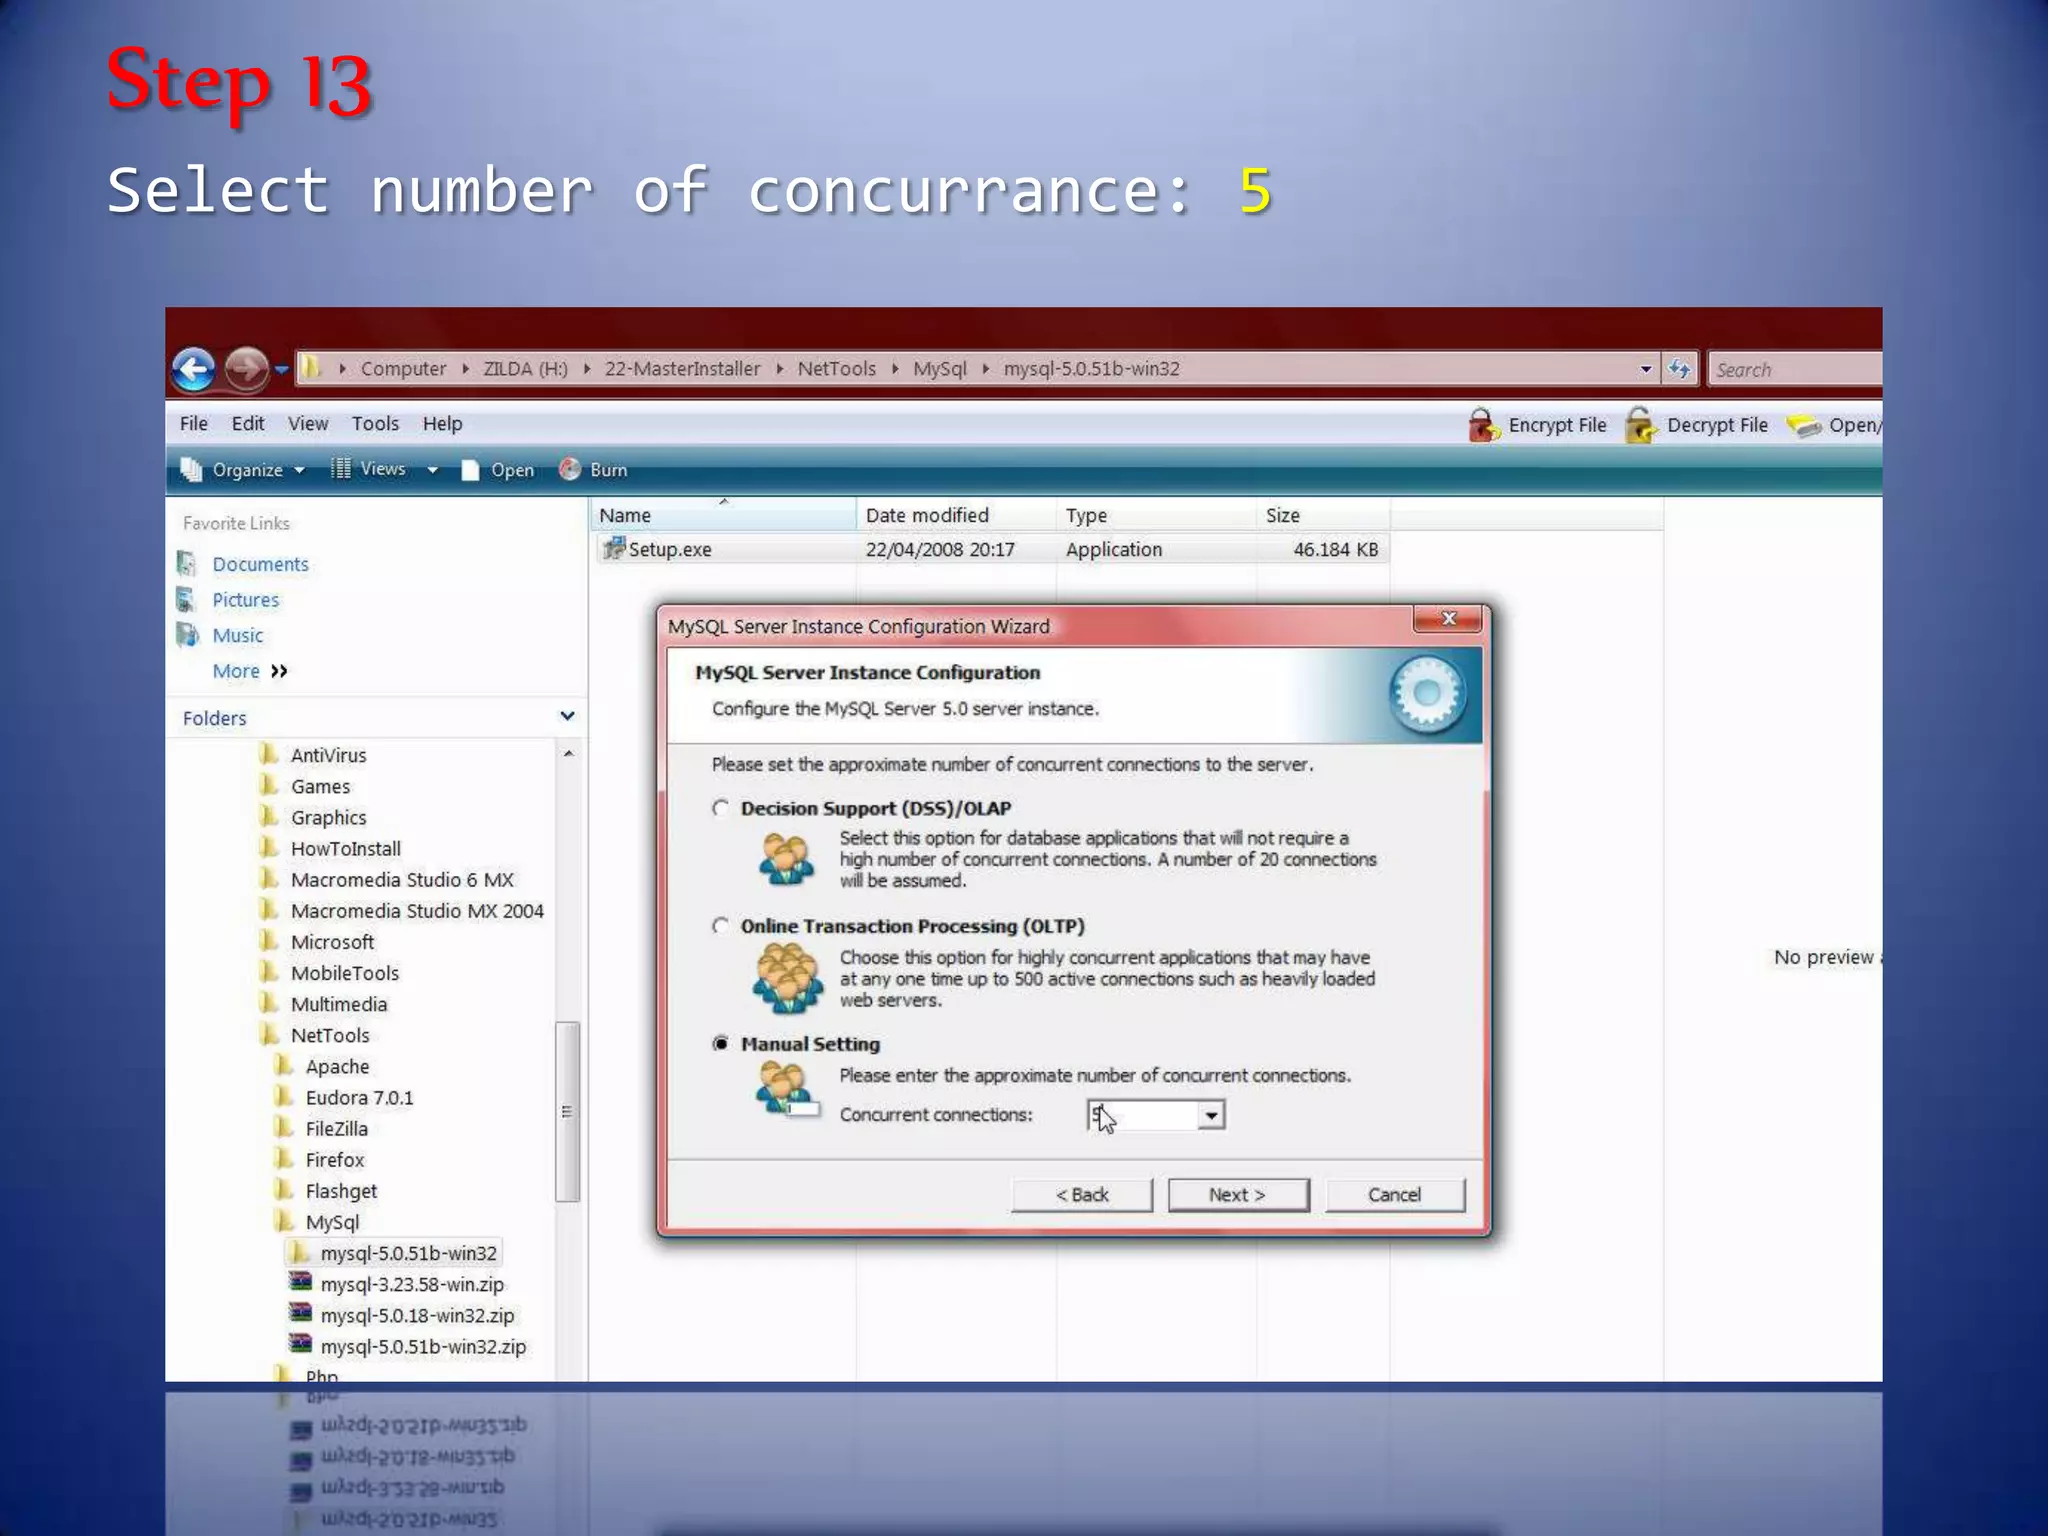This screenshot has height=1536, width=2048.
Task: Open the File menu
Action: click(194, 424)
